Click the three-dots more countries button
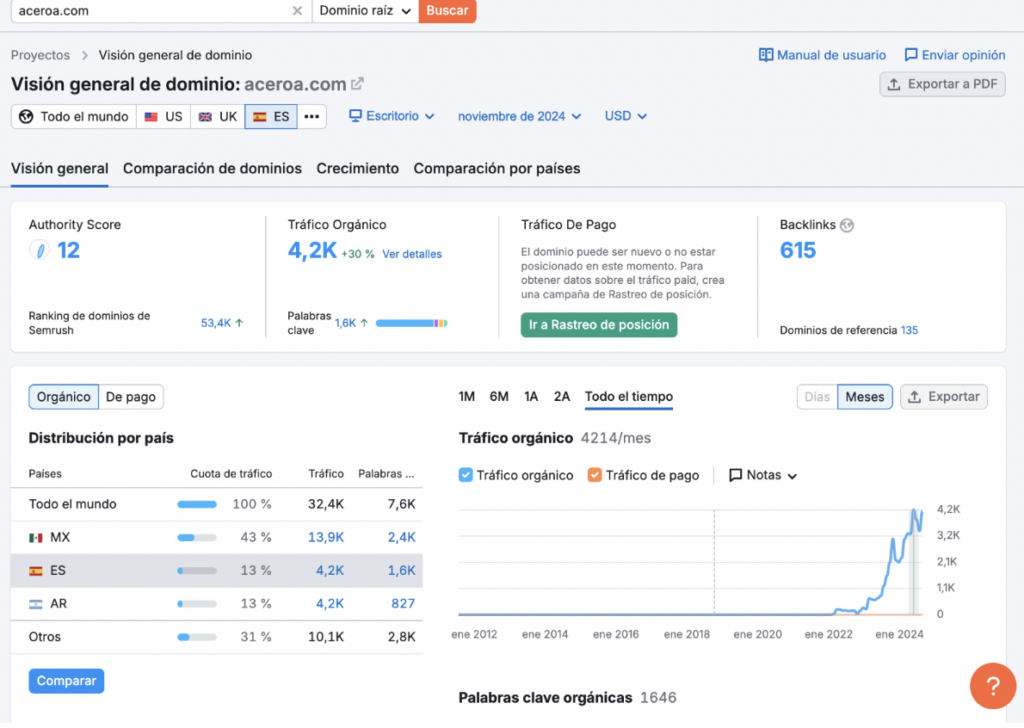 click(x=312, y=116)
